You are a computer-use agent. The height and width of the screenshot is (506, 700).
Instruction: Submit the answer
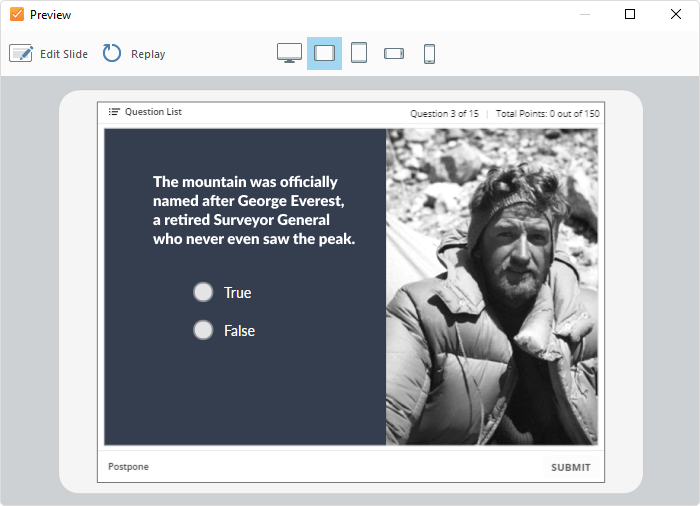(571, 467)
